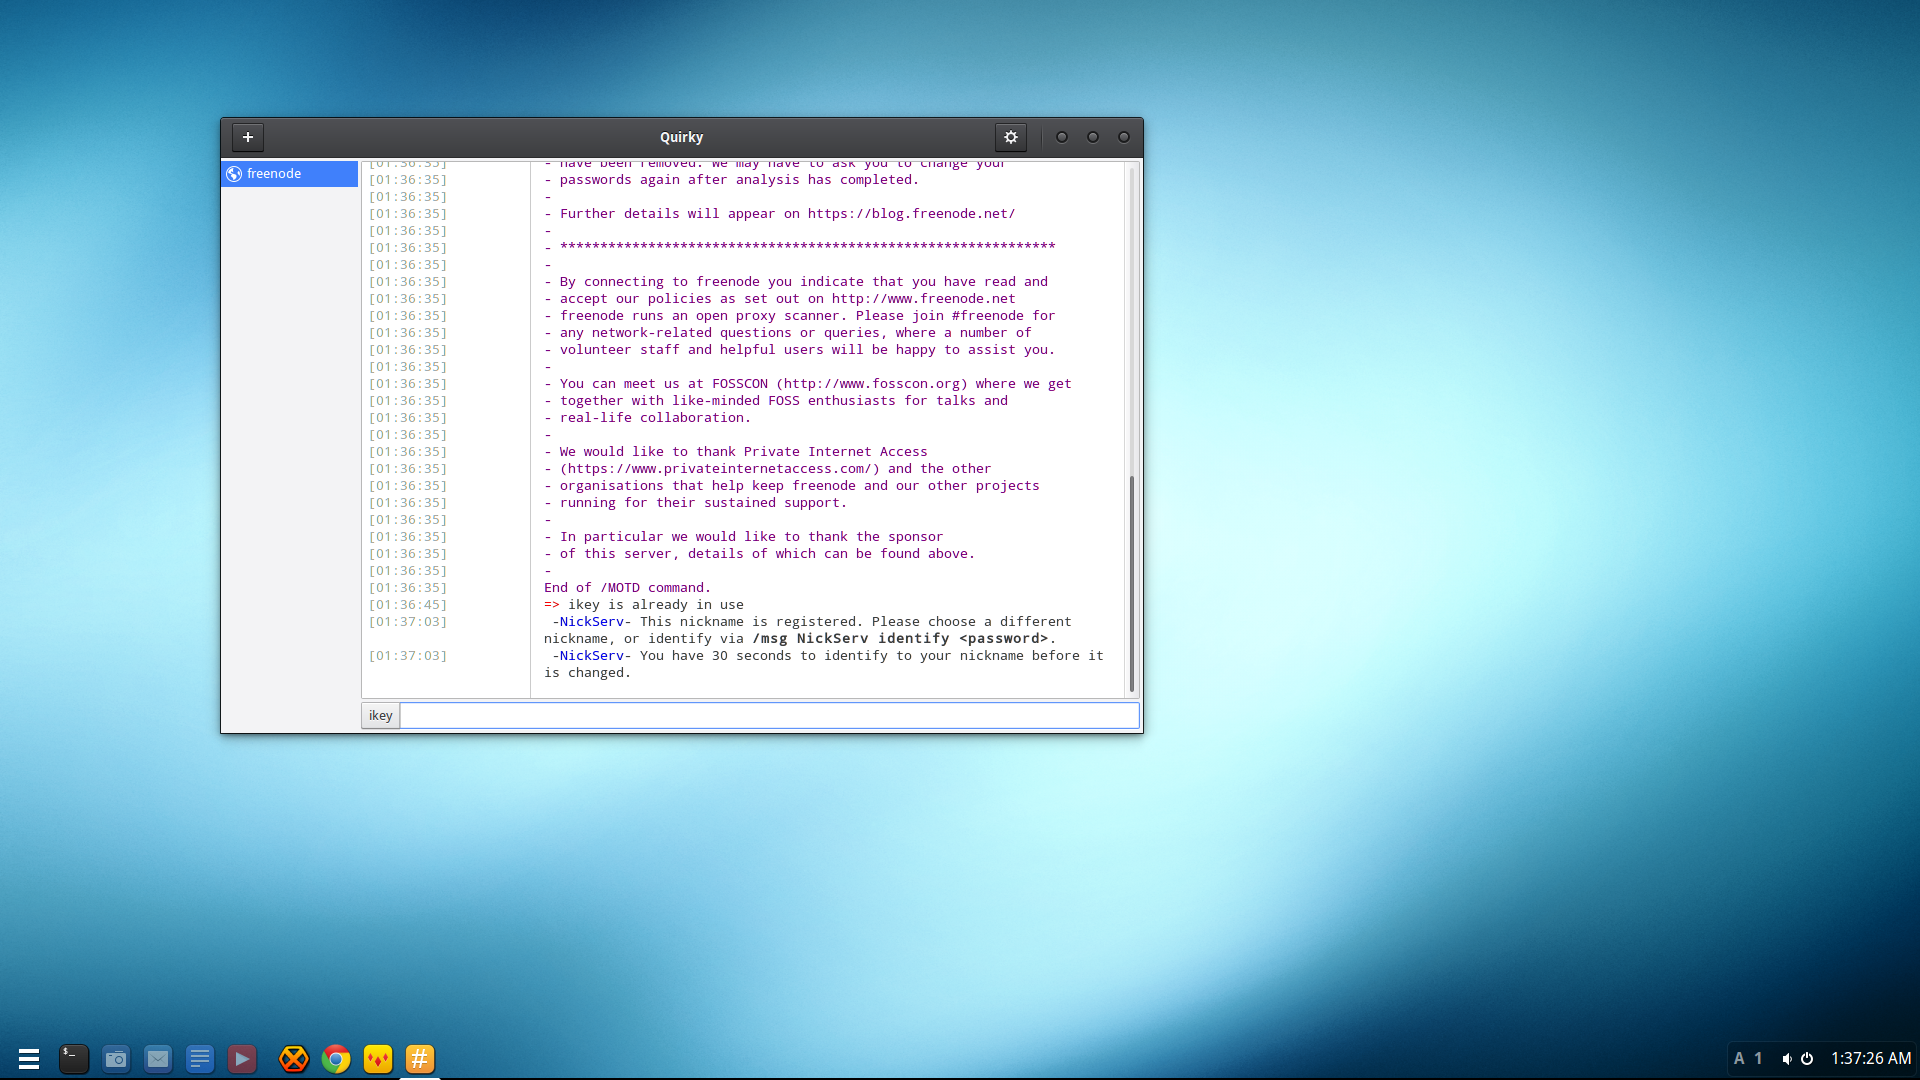This screenshot has height=1080, width=1920.
Task: Click the keyboard layout A indicator
Action: pos(1739,1059)
